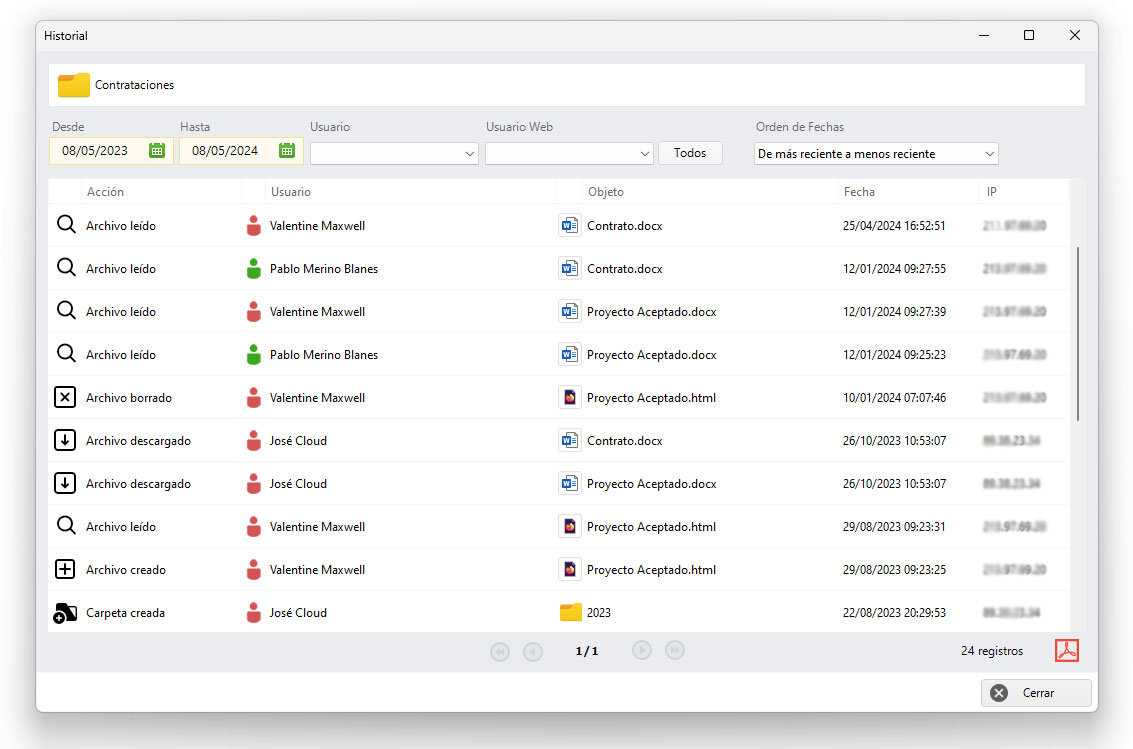Viewport: 1133px width, 749px height.
Task: Sort by the Usuario column header
Action: (290, 191)
